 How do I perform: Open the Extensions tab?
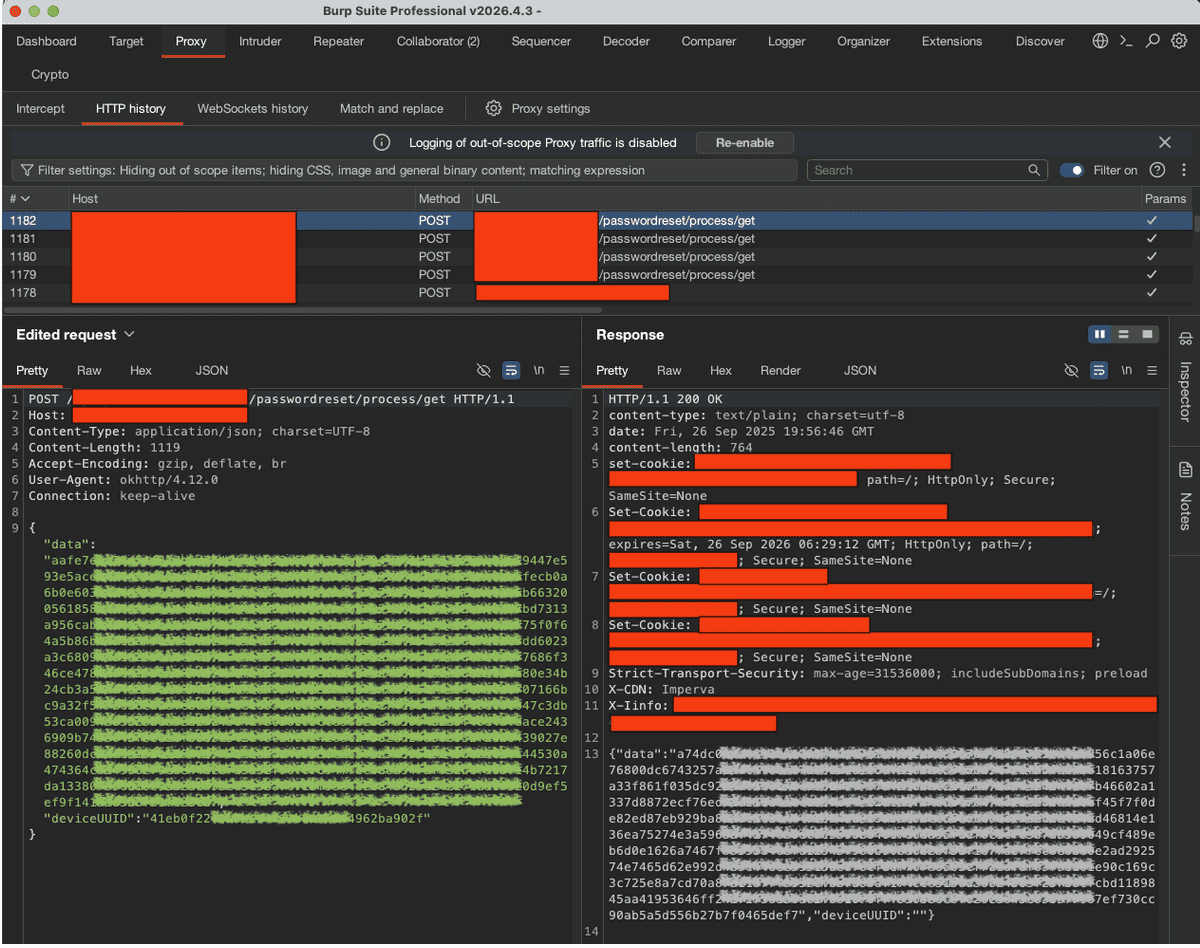click(951, 41)
